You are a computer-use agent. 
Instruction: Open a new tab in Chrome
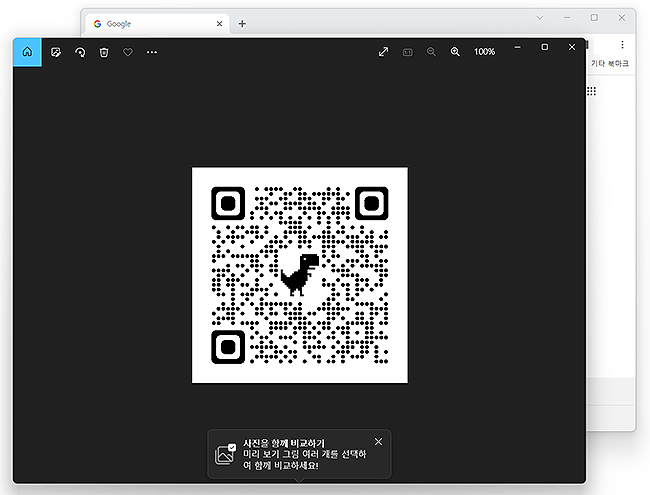(x=242, y=24)
